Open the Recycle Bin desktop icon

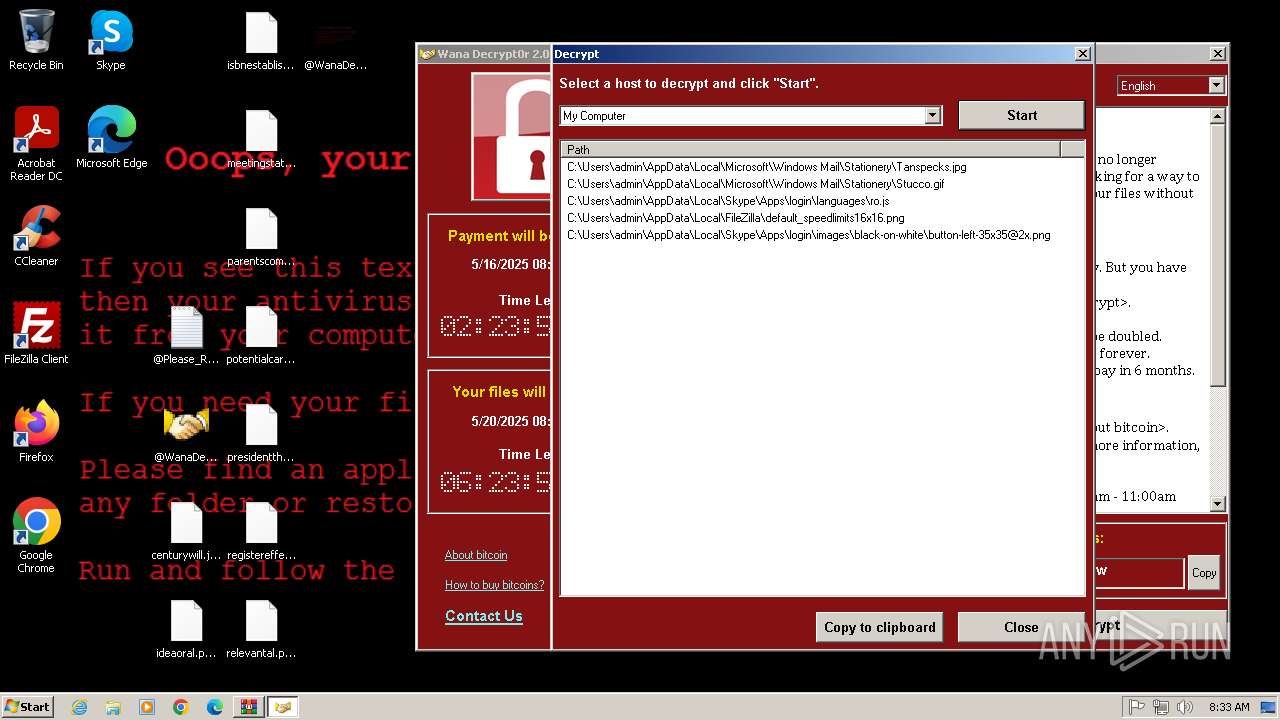(x=36, y=40)
